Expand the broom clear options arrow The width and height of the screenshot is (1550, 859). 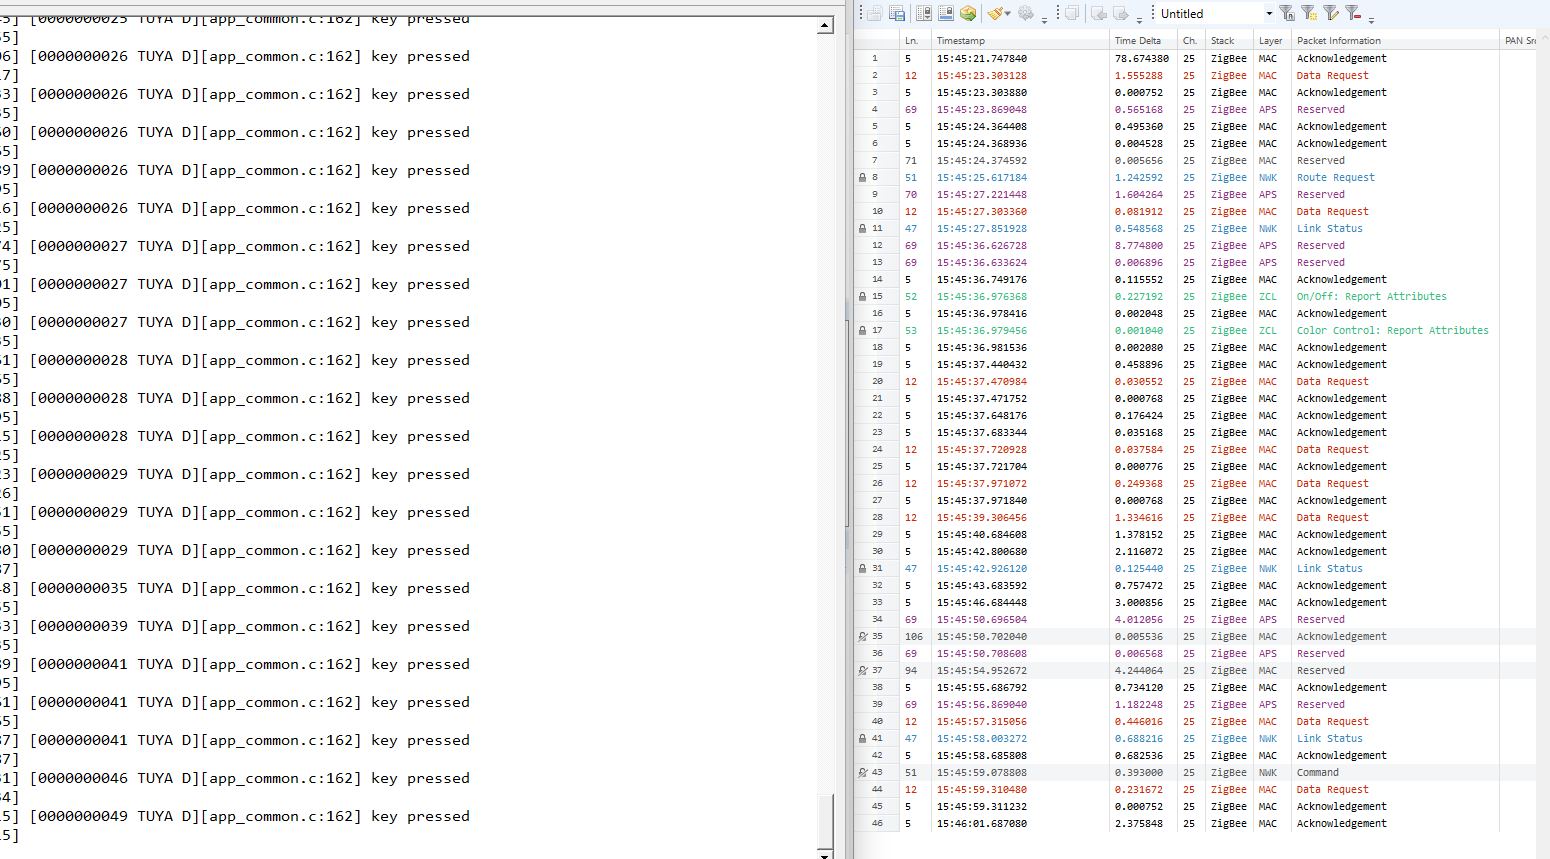click(1009, 14)
